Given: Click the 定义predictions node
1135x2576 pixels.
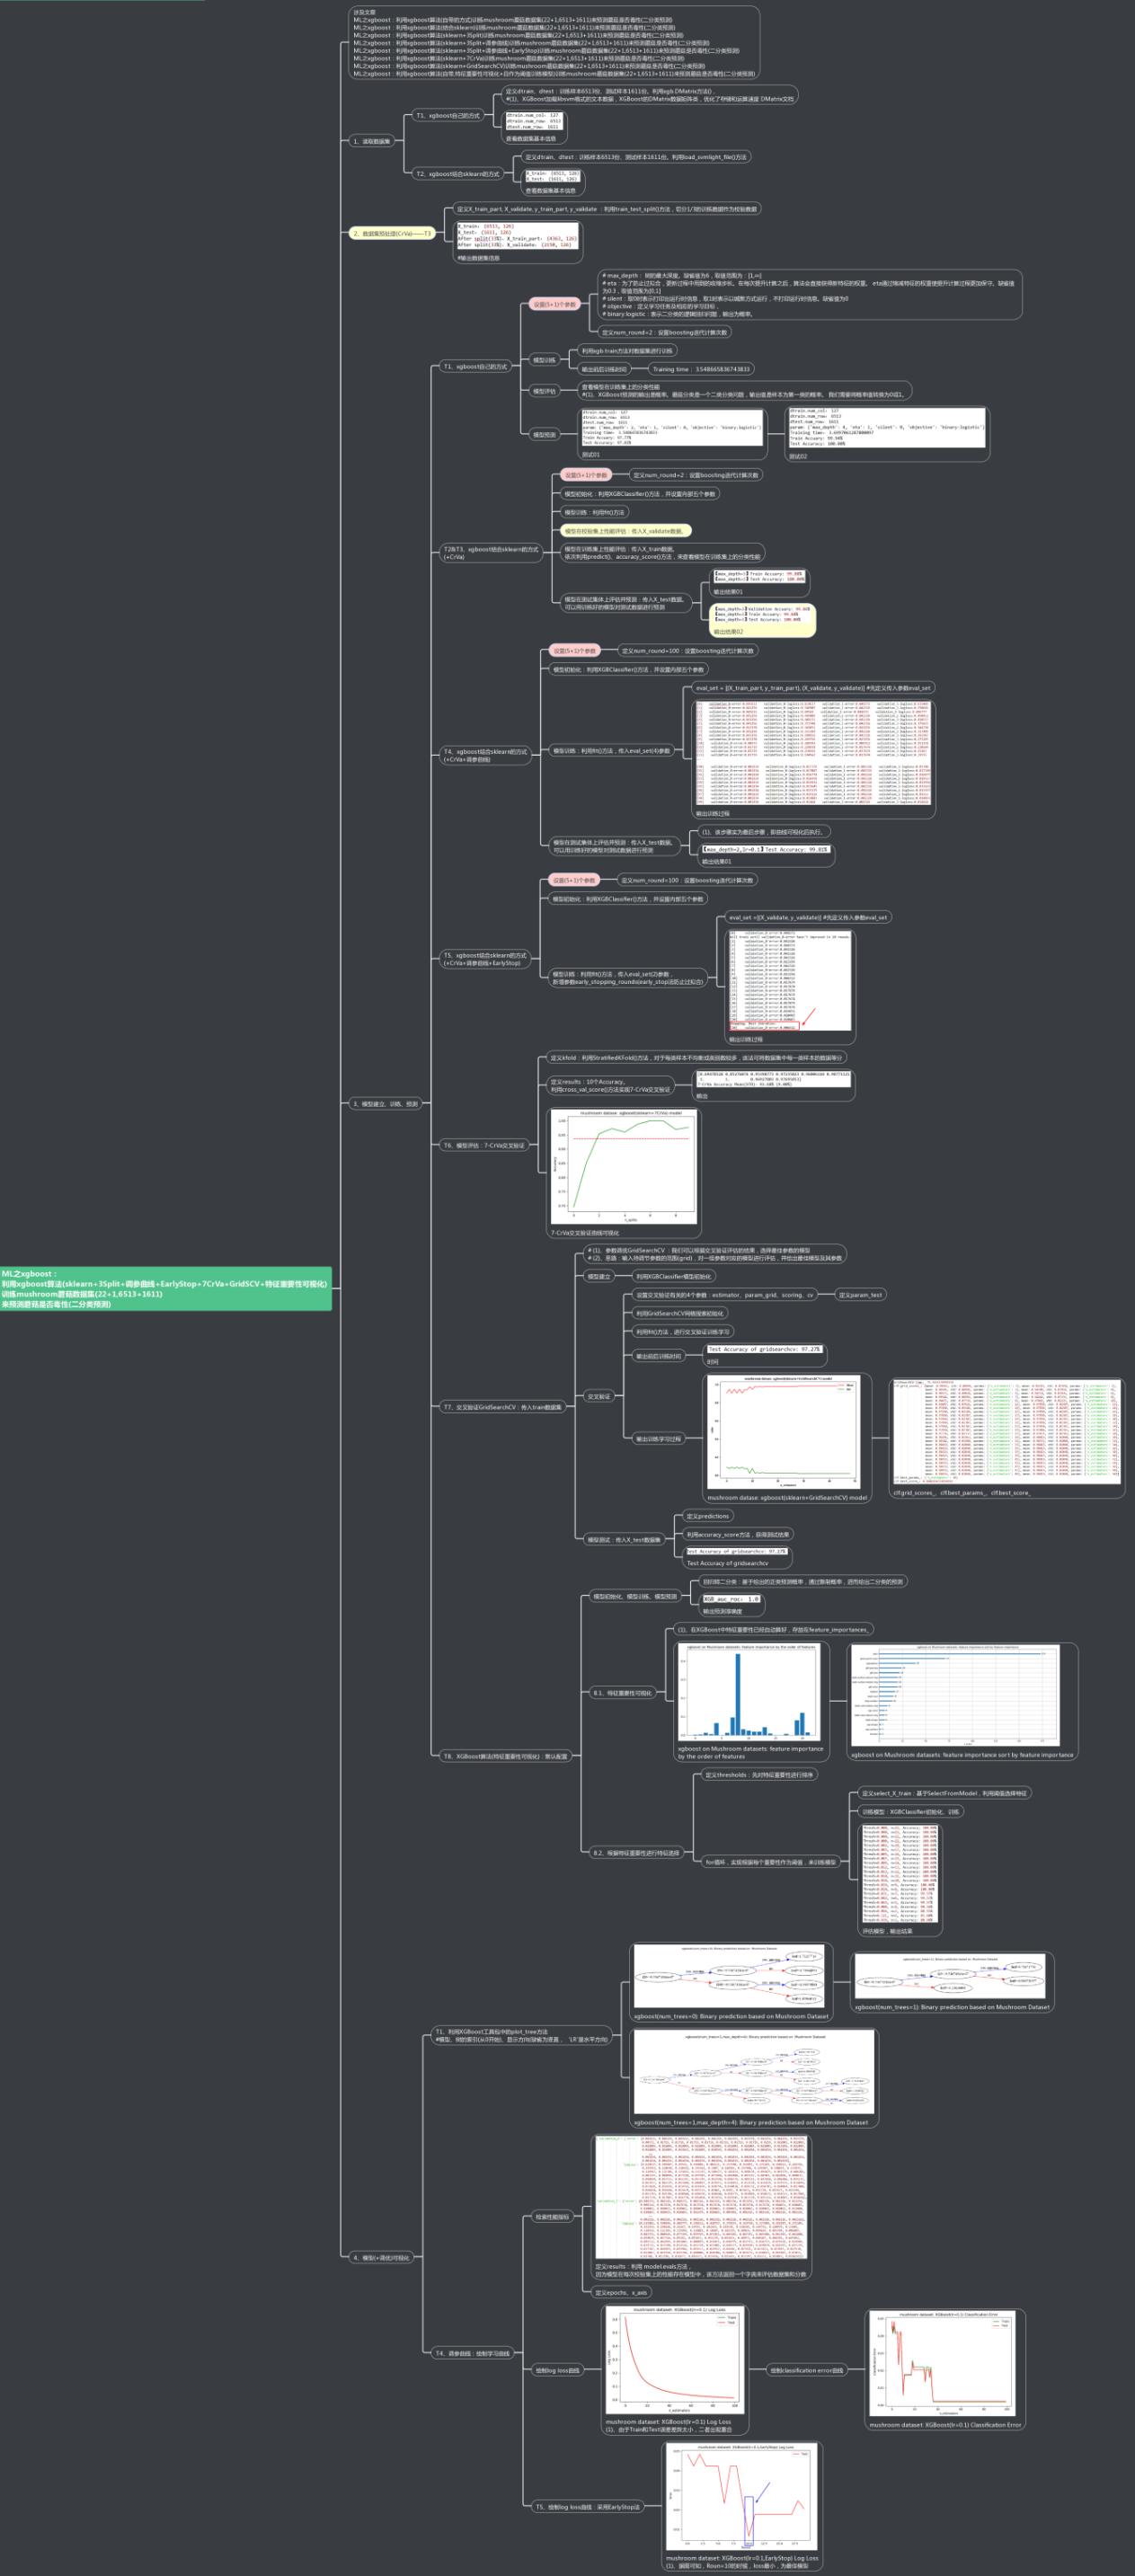Looking at the screenshot, I should pyautogui.click(x=708, y=1515).
